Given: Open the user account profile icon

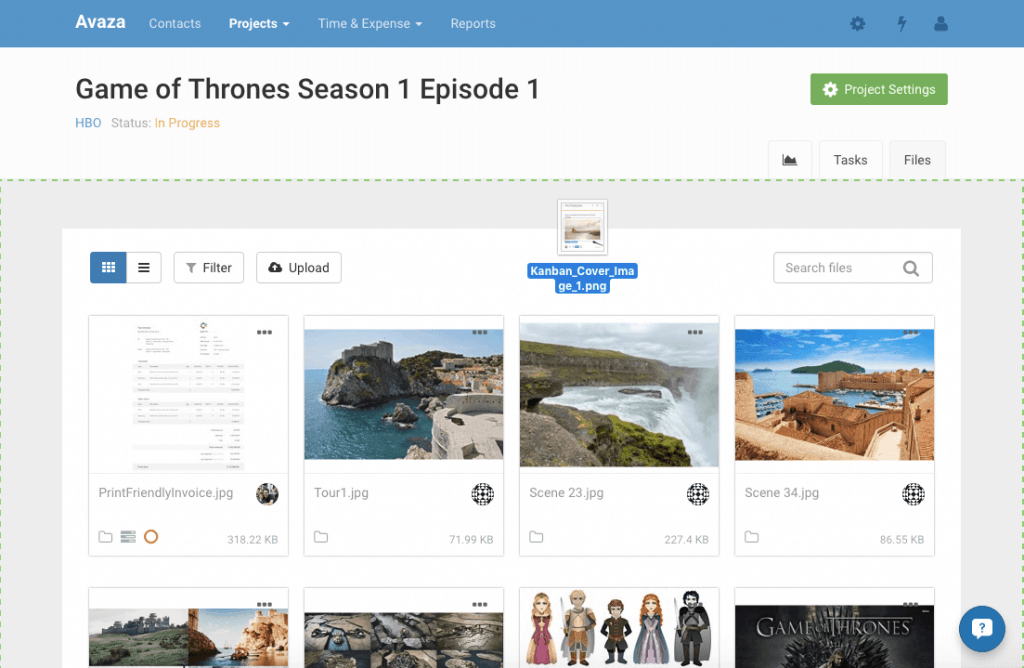Looking at the screenshot, I should click(x=941, y=24).
